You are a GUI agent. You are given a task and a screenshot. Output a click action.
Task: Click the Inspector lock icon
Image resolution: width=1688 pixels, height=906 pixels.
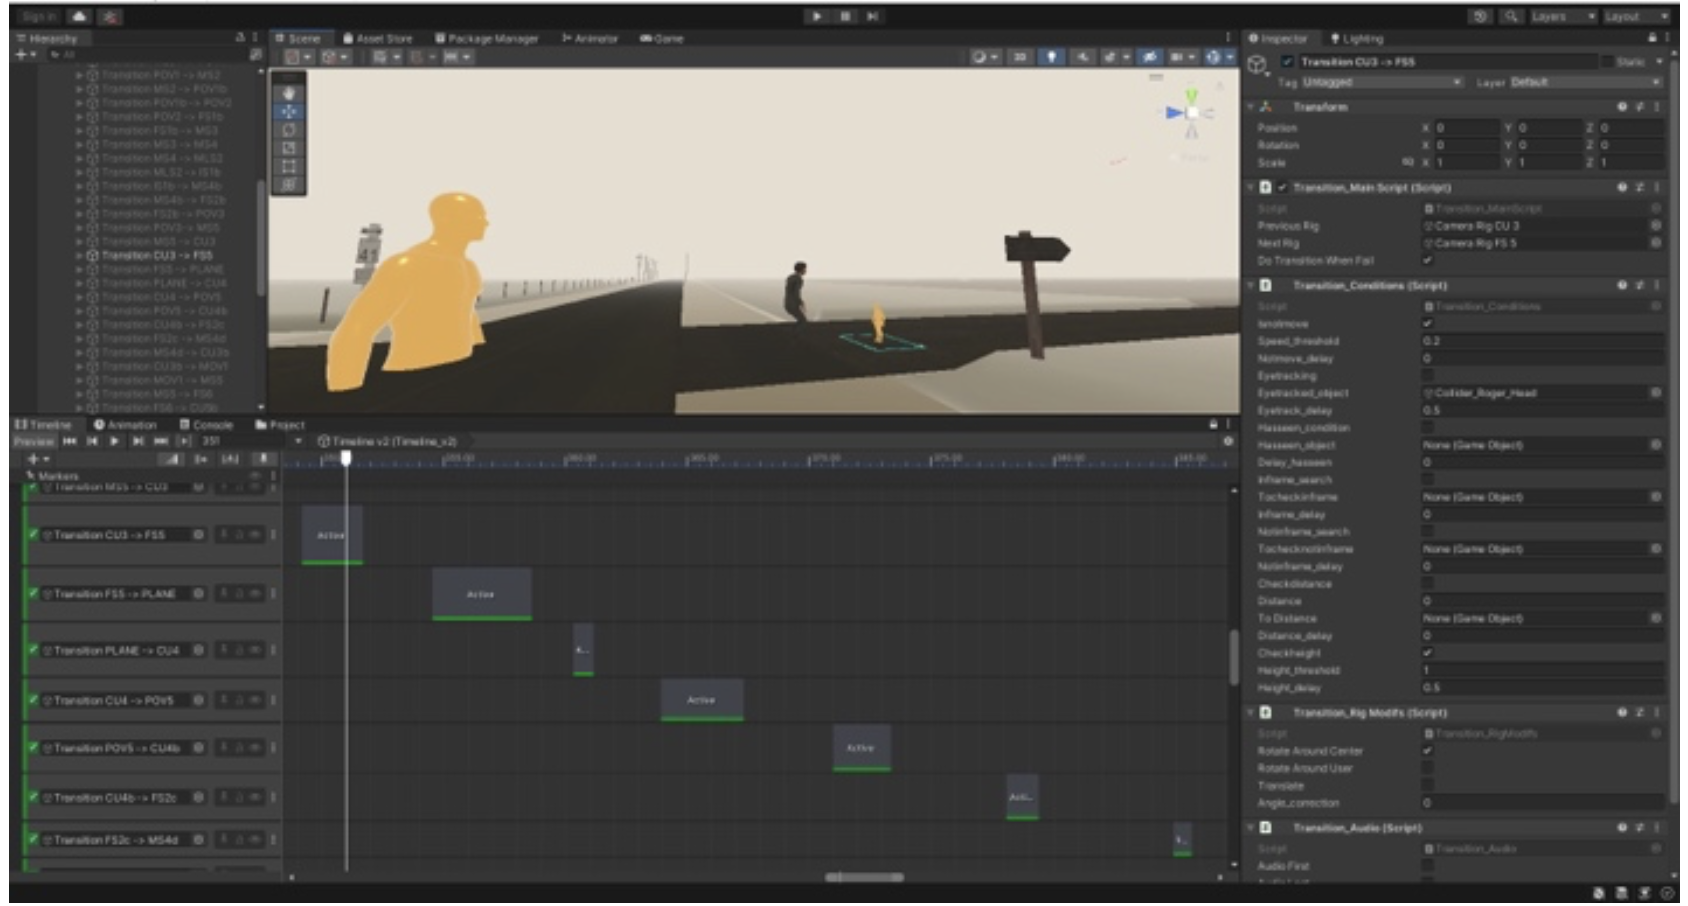pos(1652,38)
